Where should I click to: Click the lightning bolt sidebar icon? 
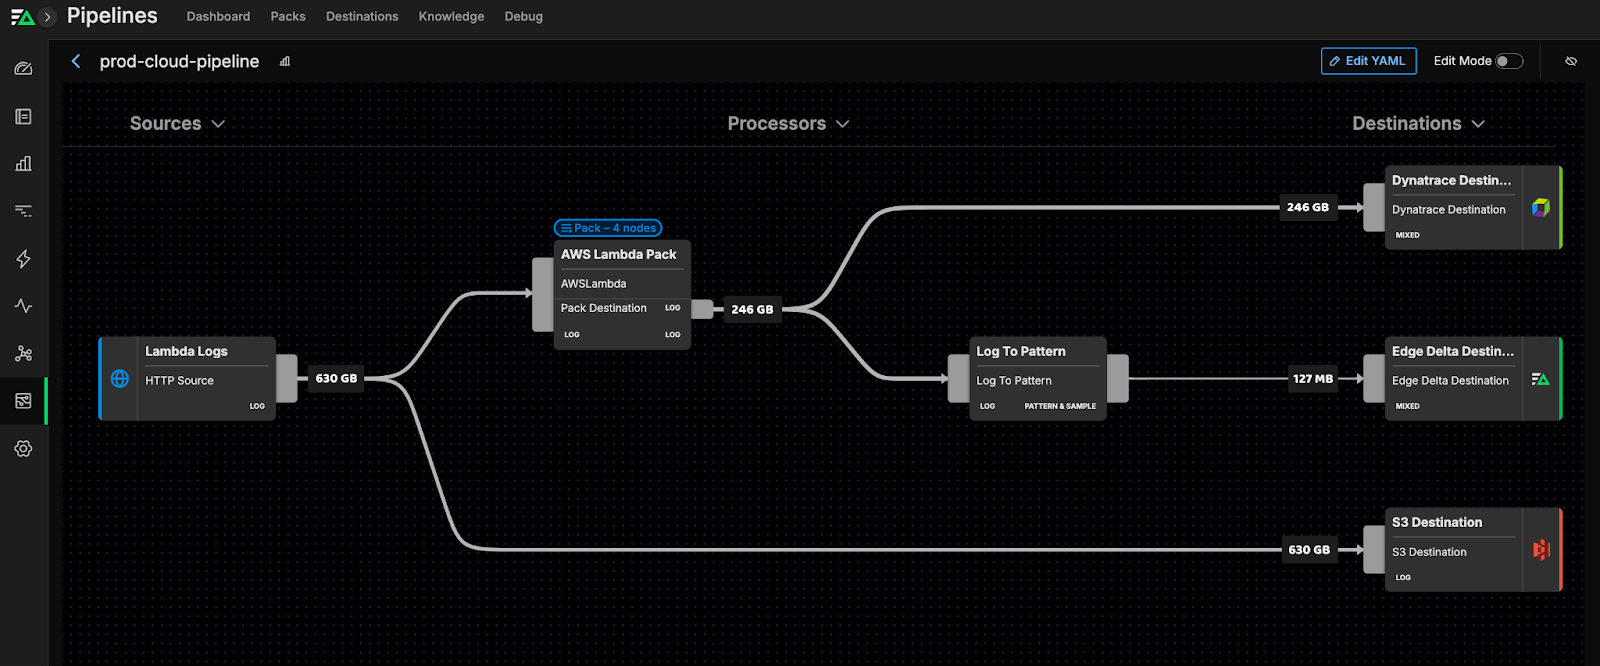coord(23,259)
